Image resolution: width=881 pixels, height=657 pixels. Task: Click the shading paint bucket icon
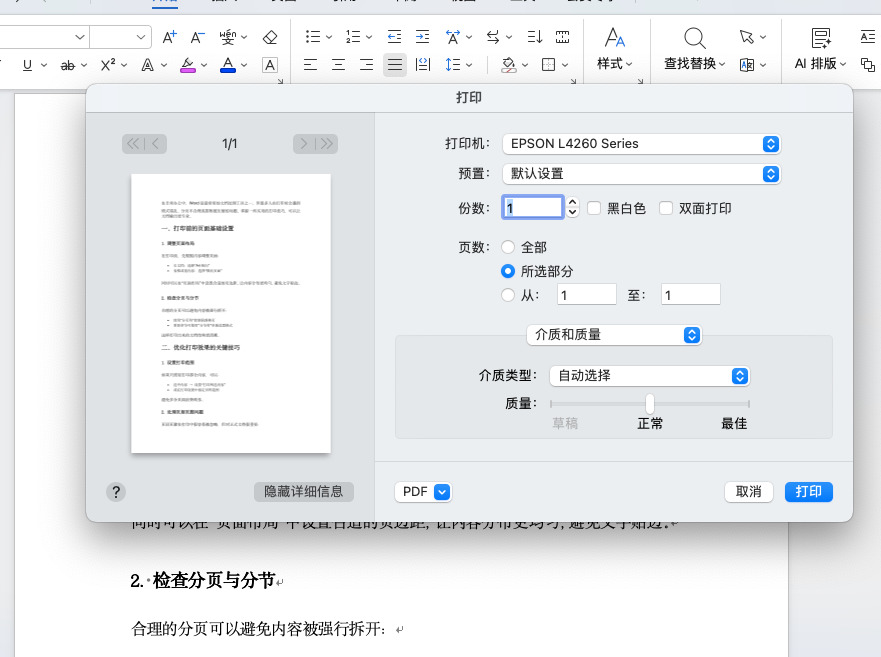(509, 65)
